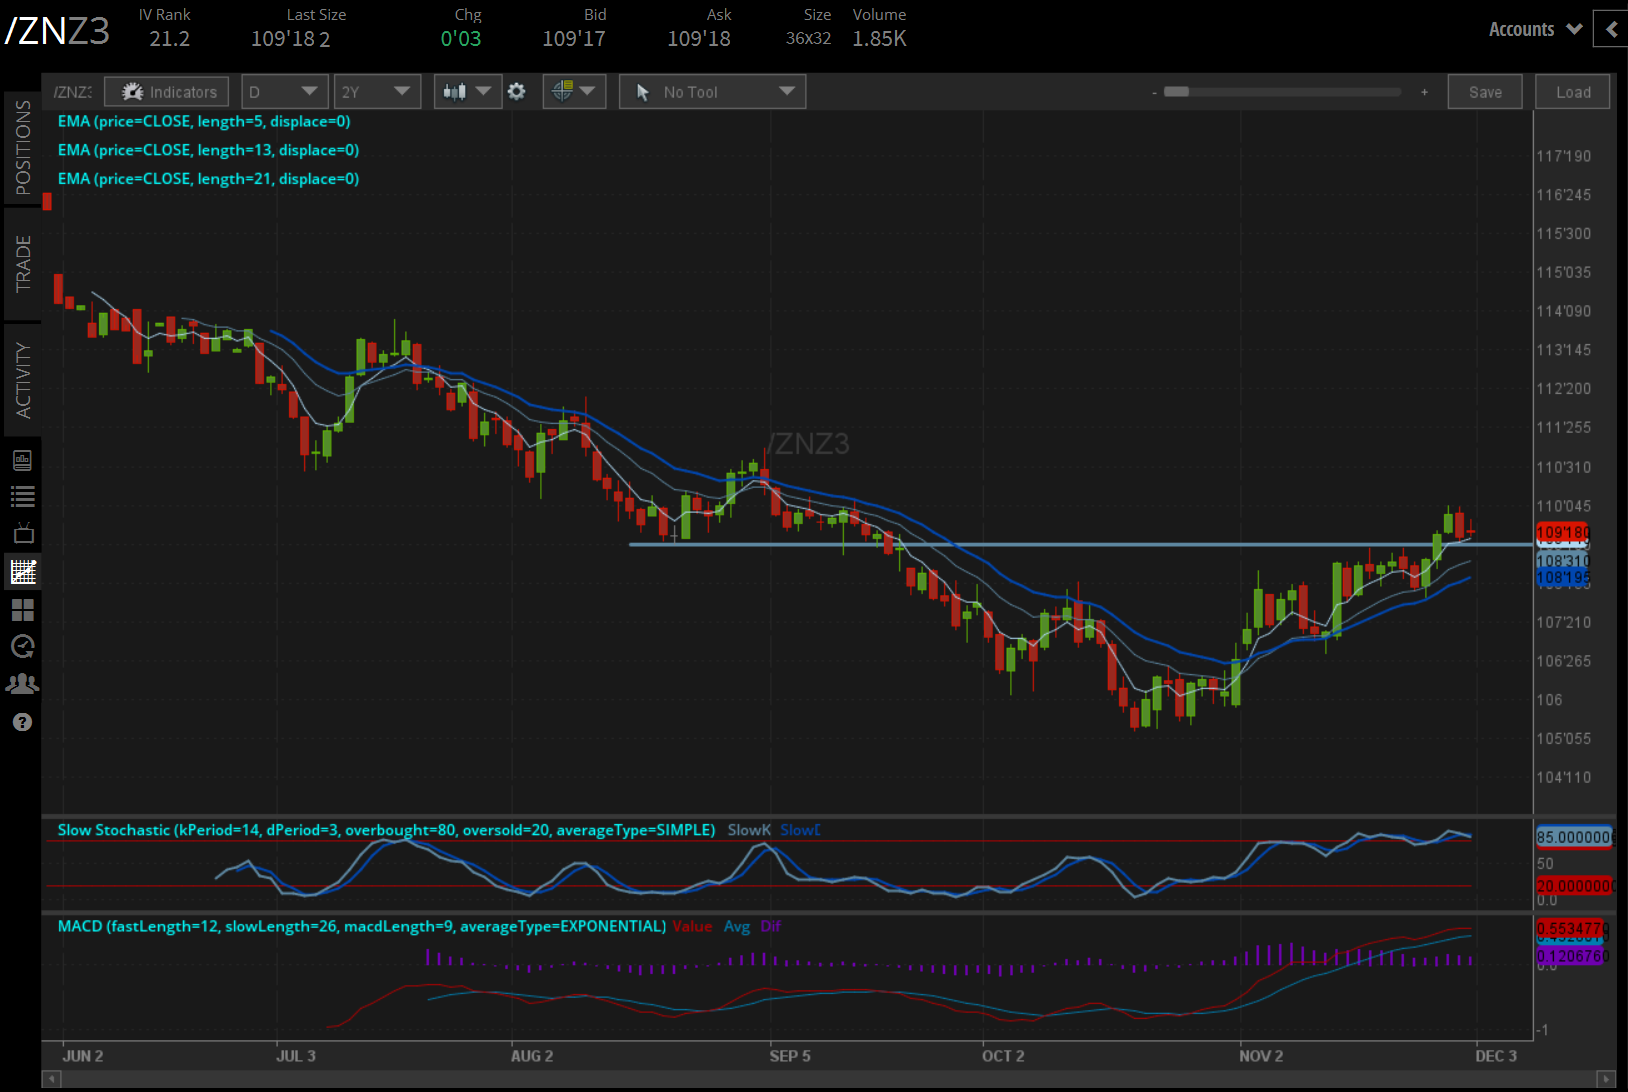Screen dimensions: 1628x1092
Task: Open the live TV icon in sidebar
Action: point(22,533)
